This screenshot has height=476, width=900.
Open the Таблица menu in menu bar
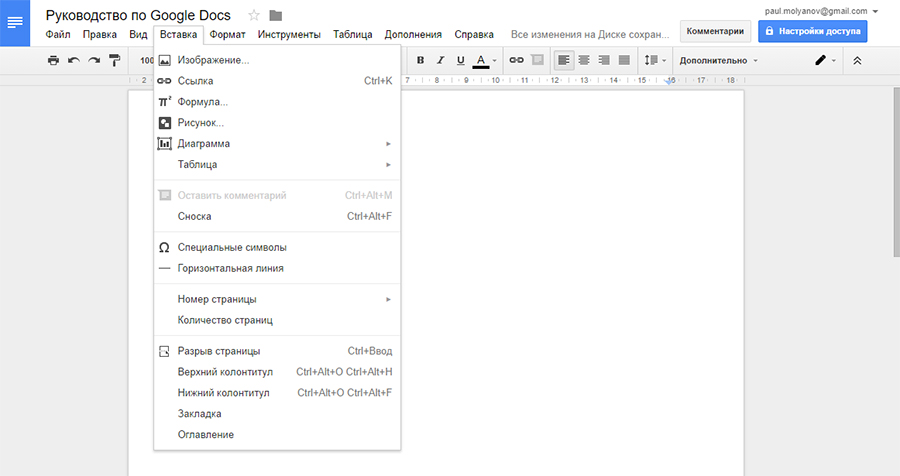coord(352,34)
